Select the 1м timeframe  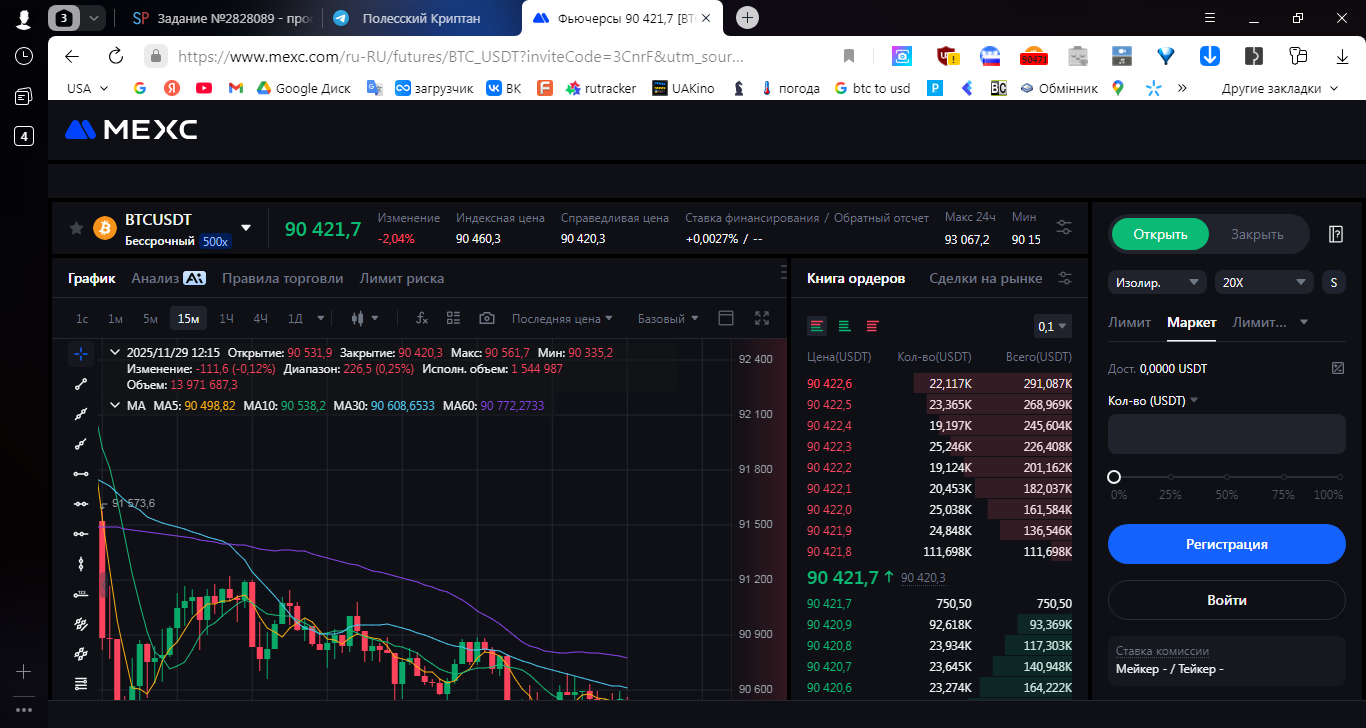click(115, 318)
